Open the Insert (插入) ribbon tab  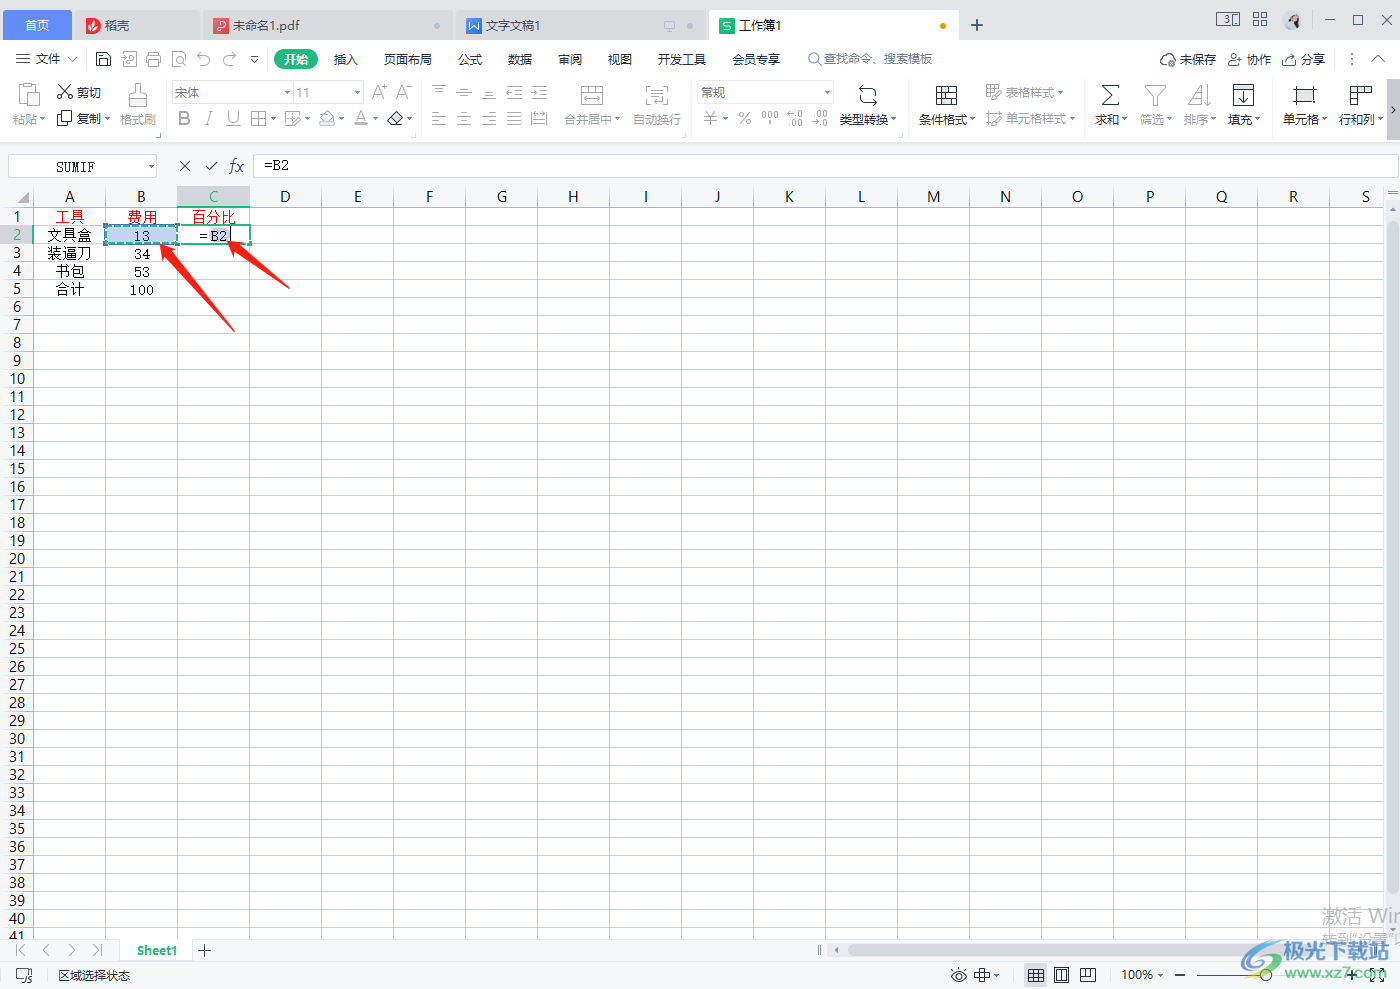click(x=345, y=60)
